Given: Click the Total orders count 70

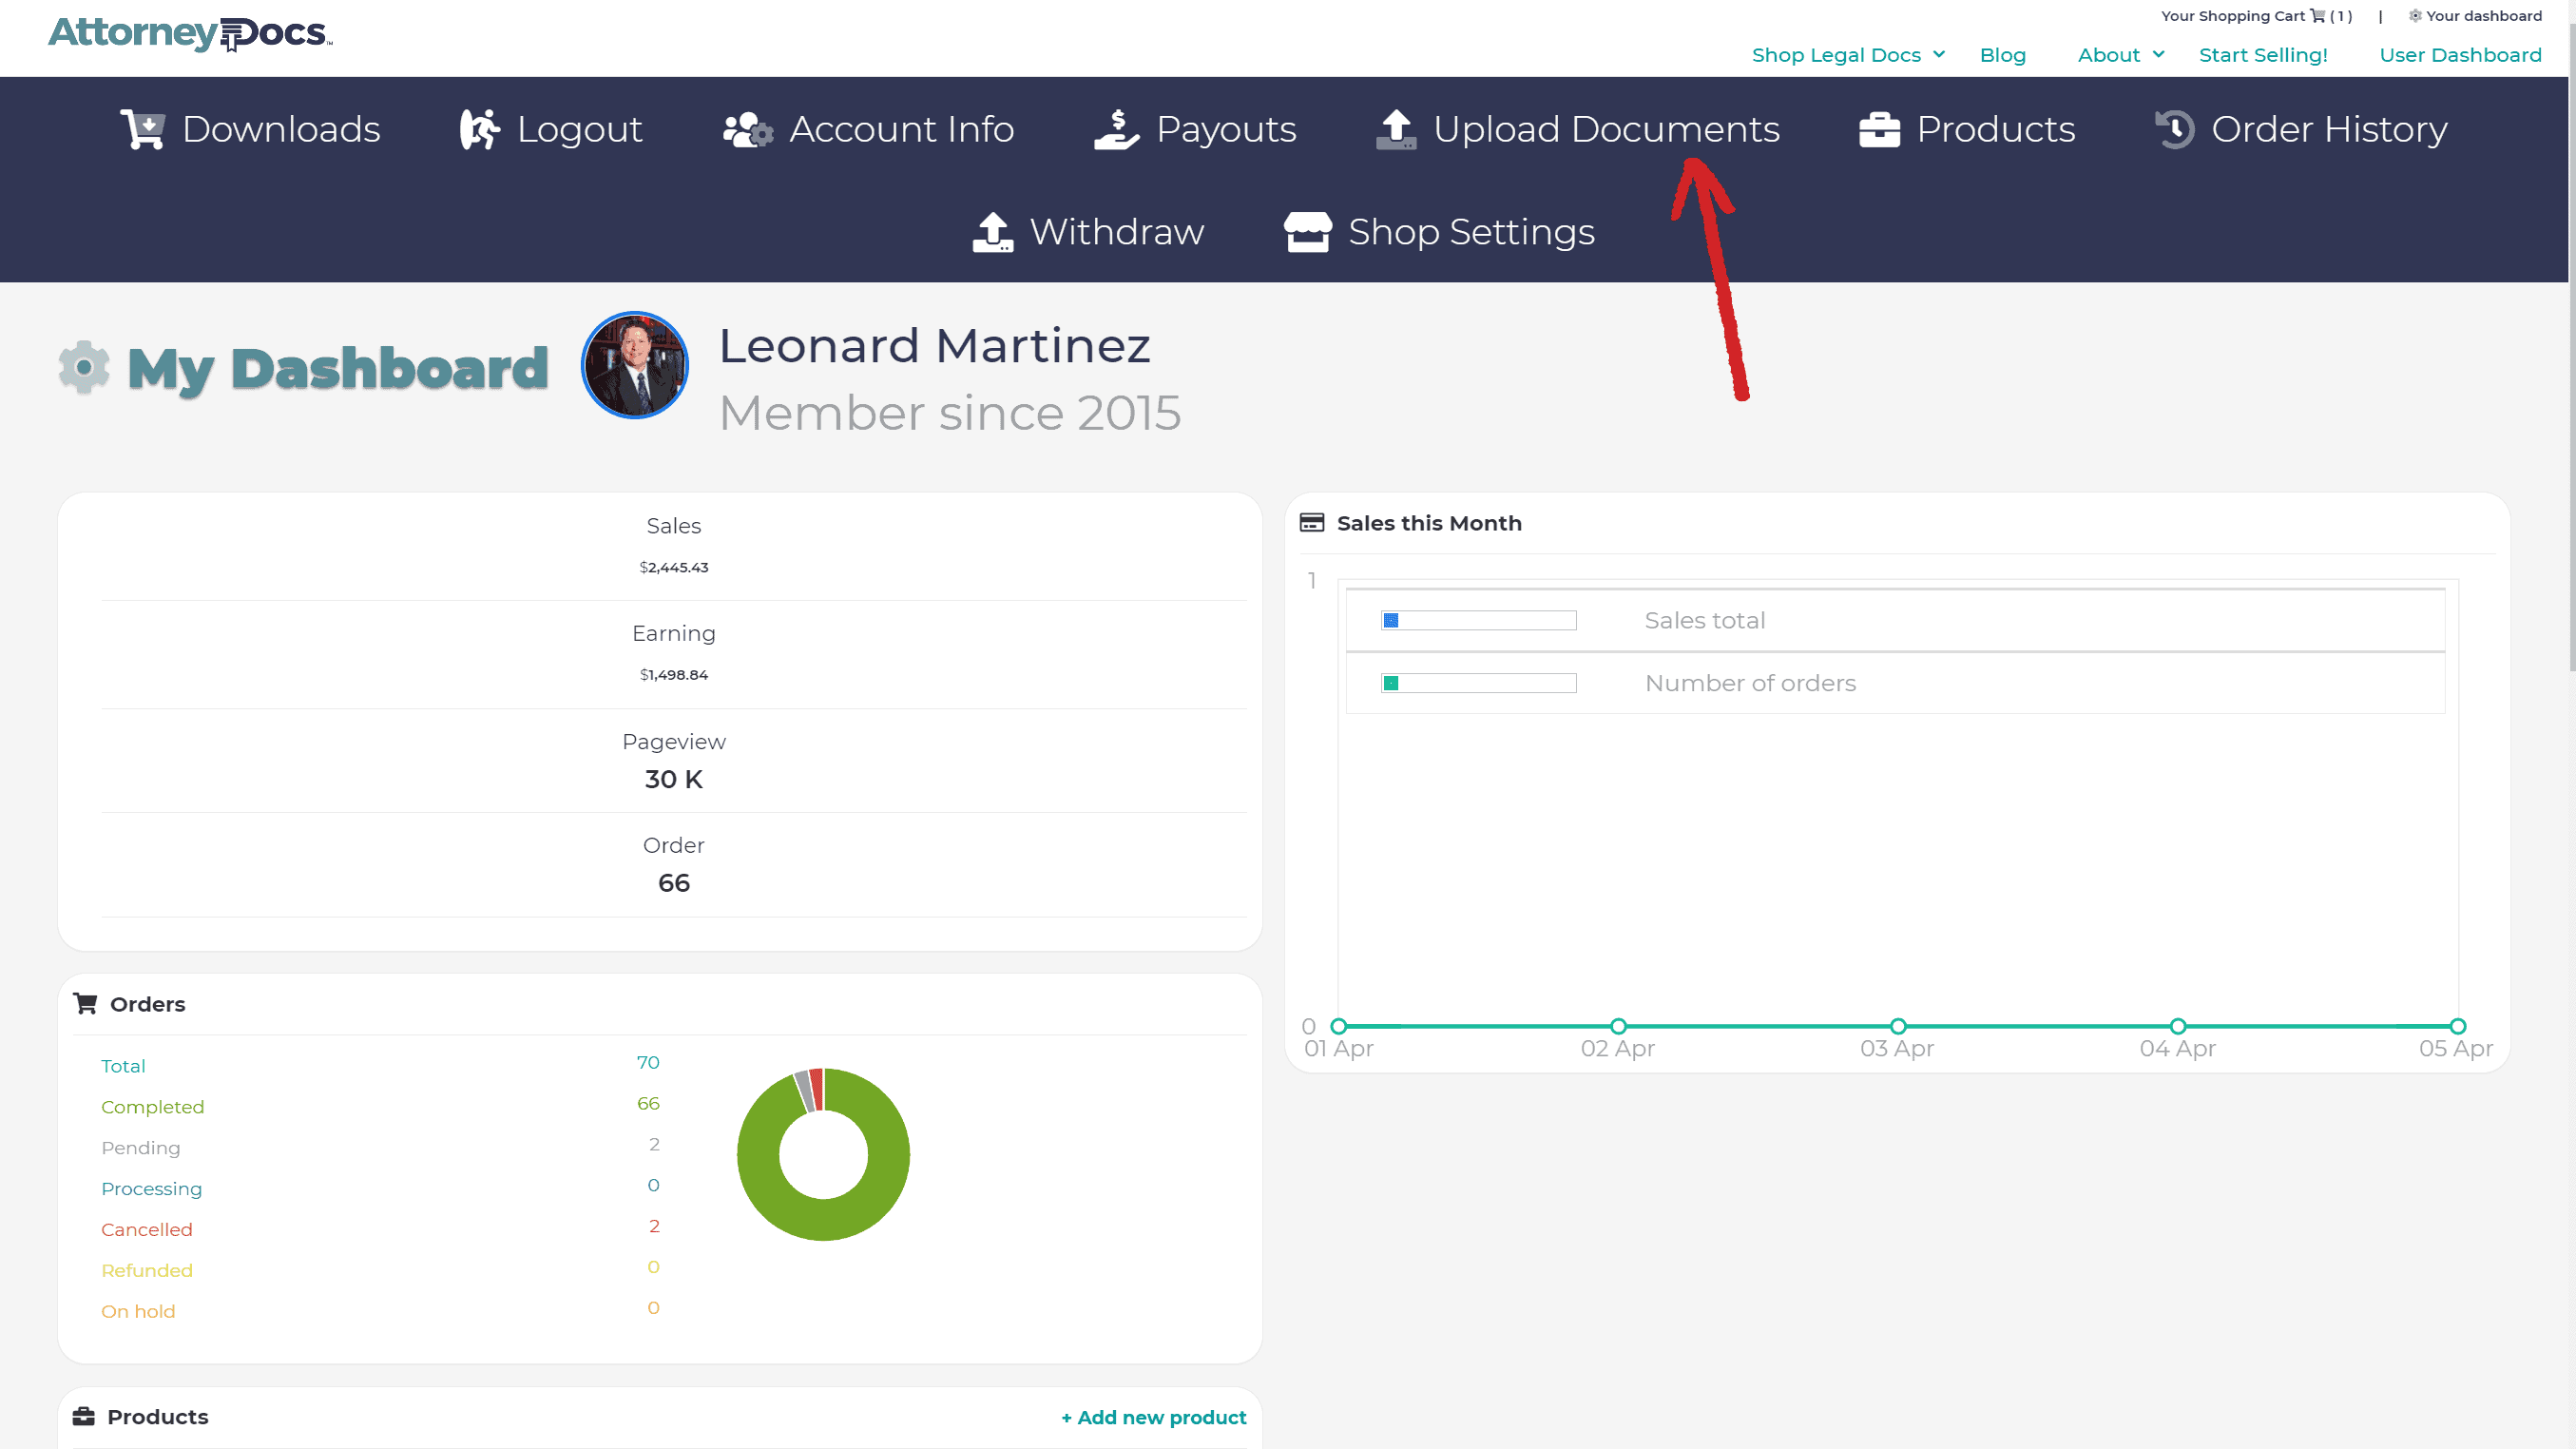Looking at the screenshot, I should [x=648, y=1063].
